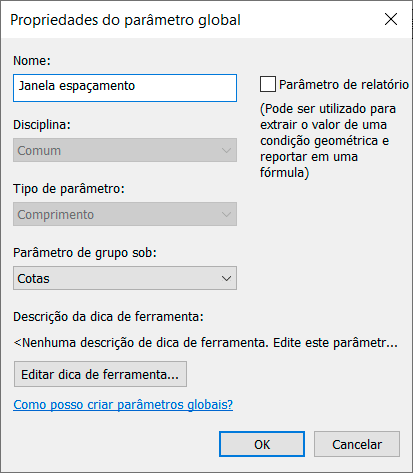Screen dimensions: 413x473
Task: Enable the Parâmetro de relatório checkbox
Action: pyautogui.click(x=268, y=84)
